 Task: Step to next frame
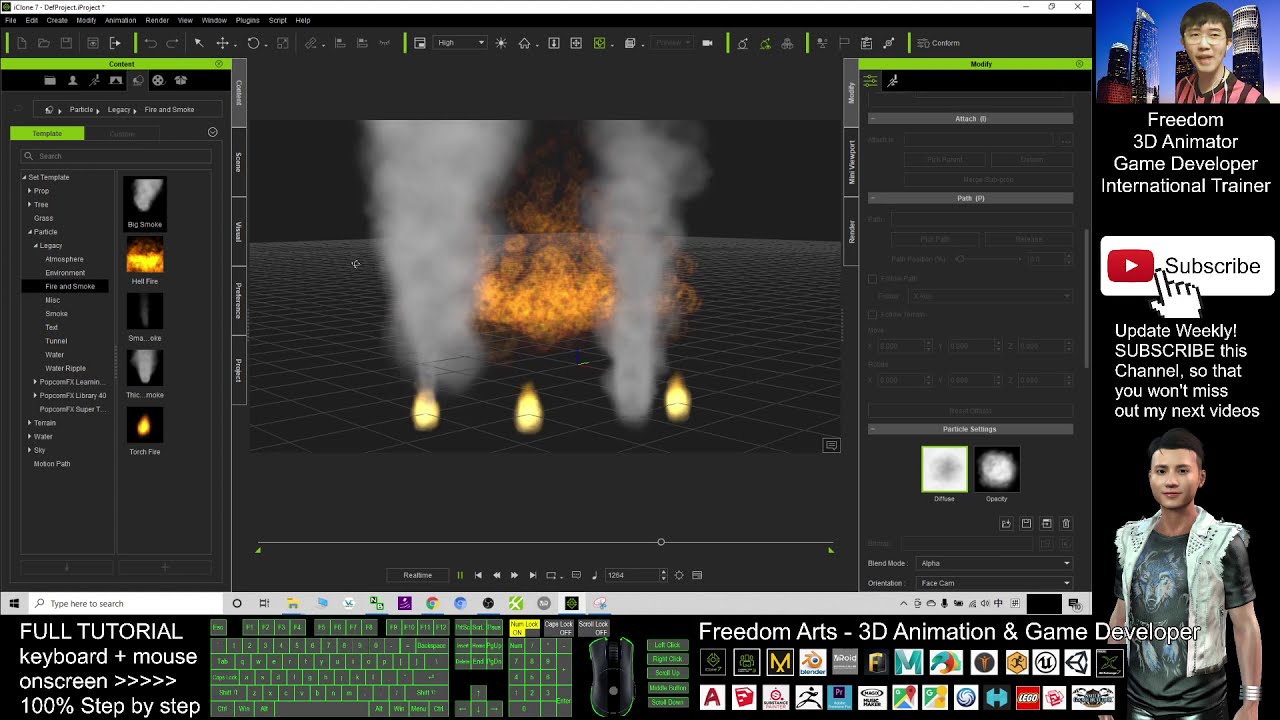click(514, 575)
